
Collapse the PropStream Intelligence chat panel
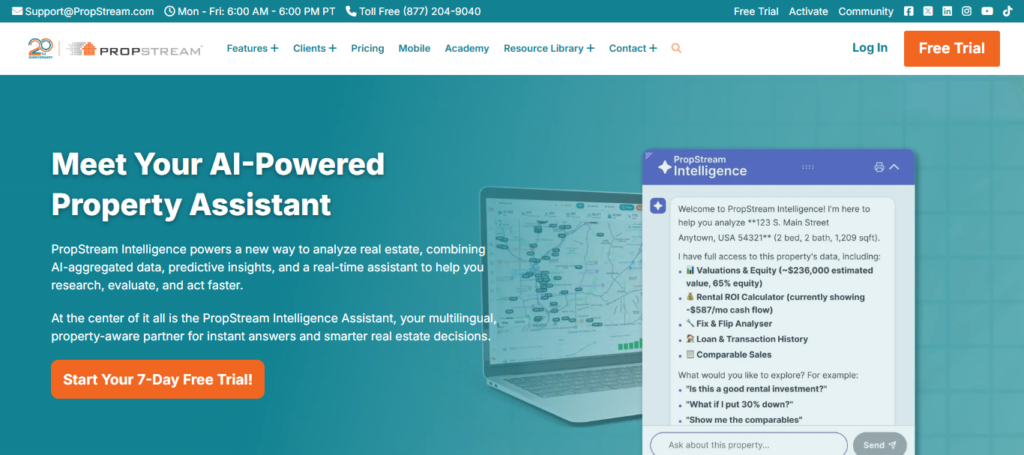click(x=895, y=167)
